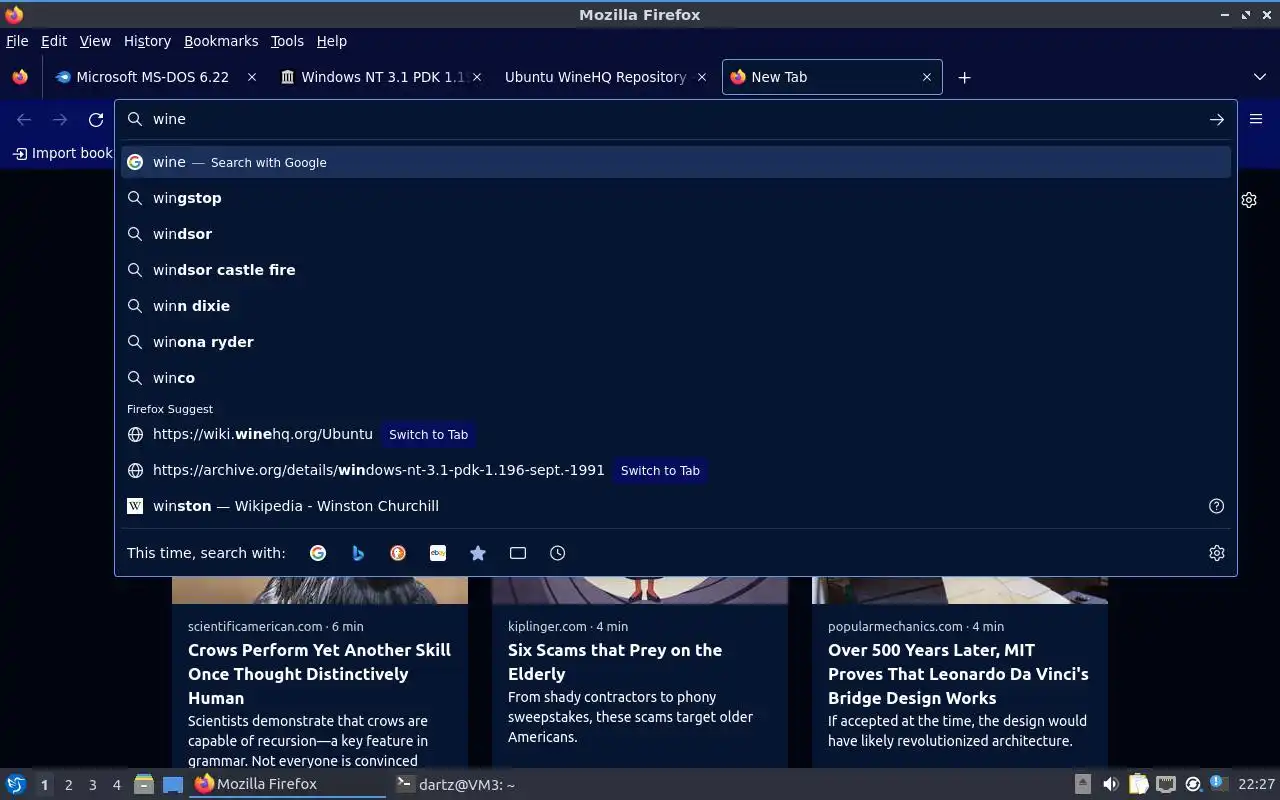Search this time with Google icon

point(318,553)
